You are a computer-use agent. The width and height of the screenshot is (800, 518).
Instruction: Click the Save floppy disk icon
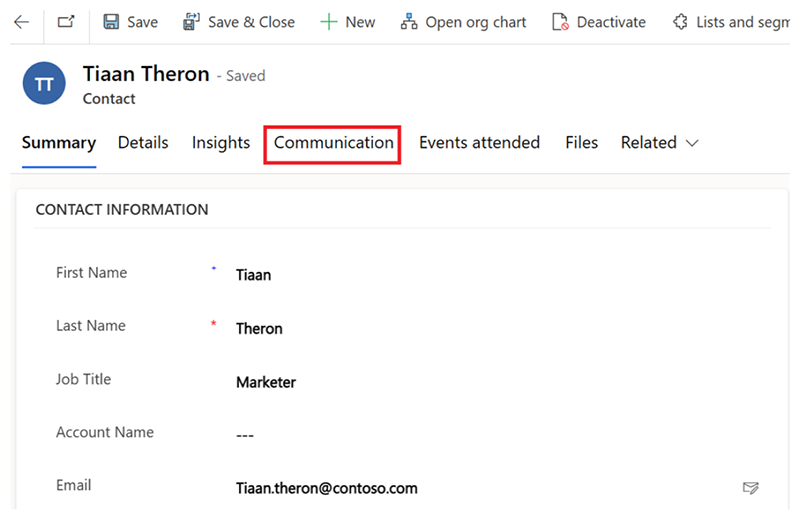pyautogui.click(x=111, y=22)
